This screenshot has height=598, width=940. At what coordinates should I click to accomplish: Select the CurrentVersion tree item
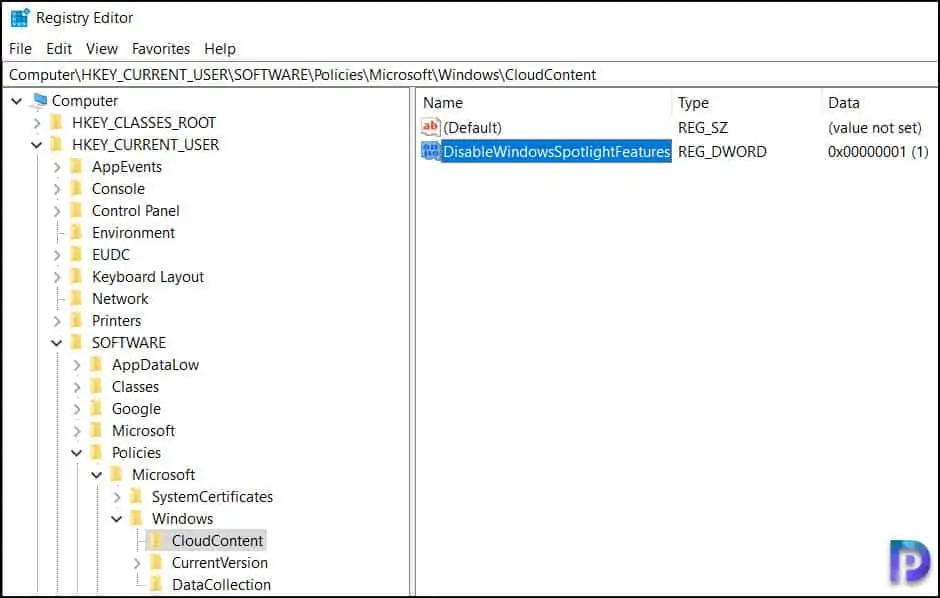coord(219,563)
